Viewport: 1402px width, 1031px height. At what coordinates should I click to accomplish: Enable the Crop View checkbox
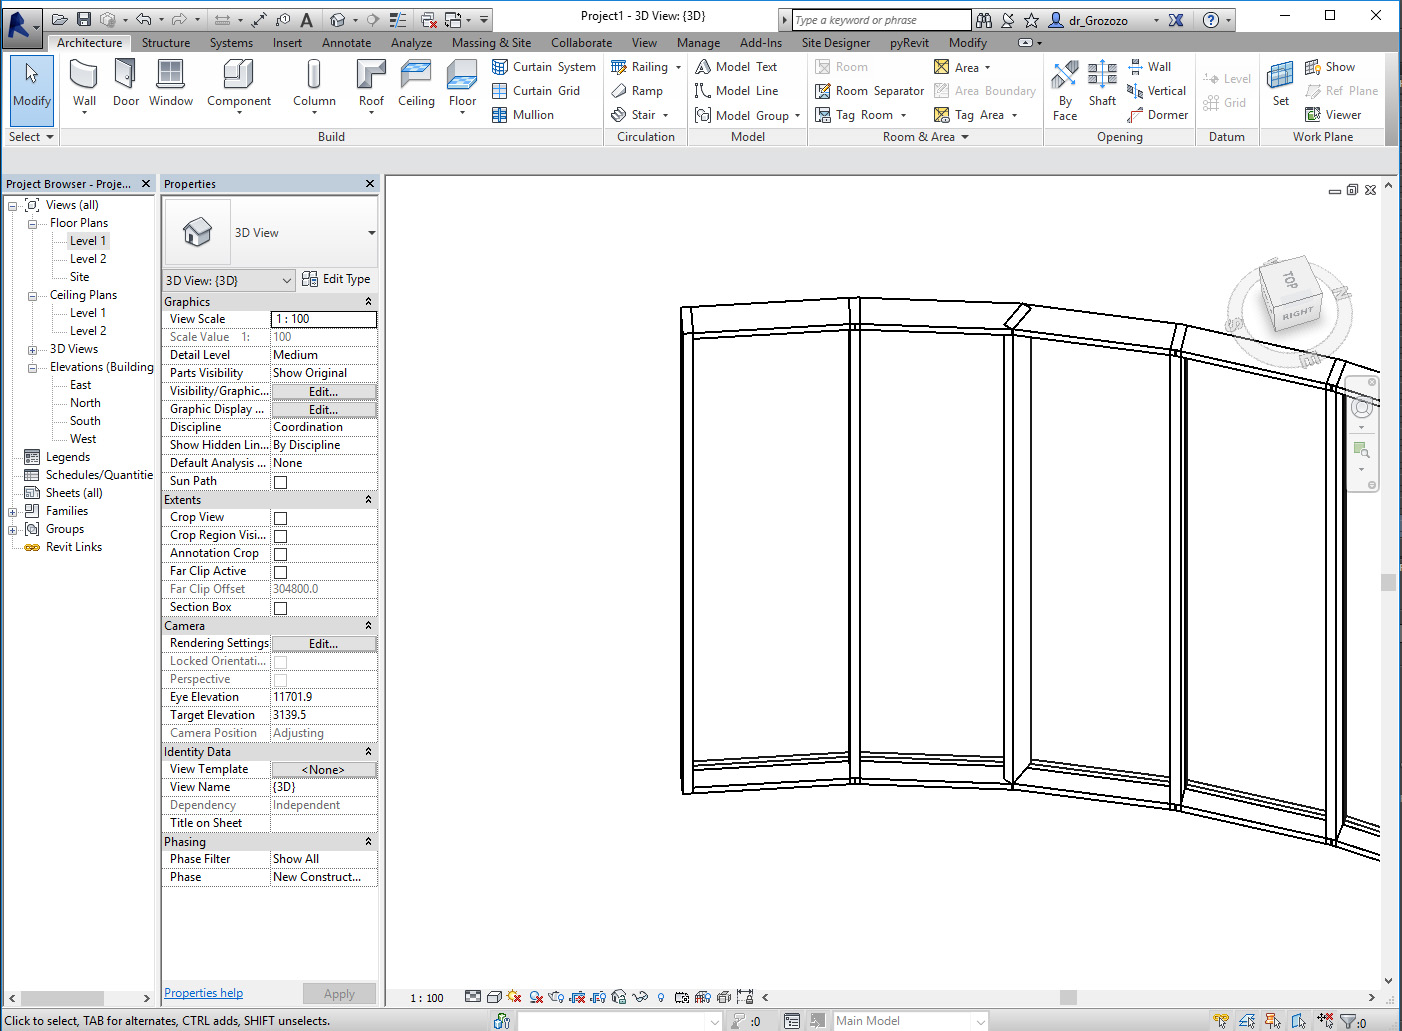[280, 517]
